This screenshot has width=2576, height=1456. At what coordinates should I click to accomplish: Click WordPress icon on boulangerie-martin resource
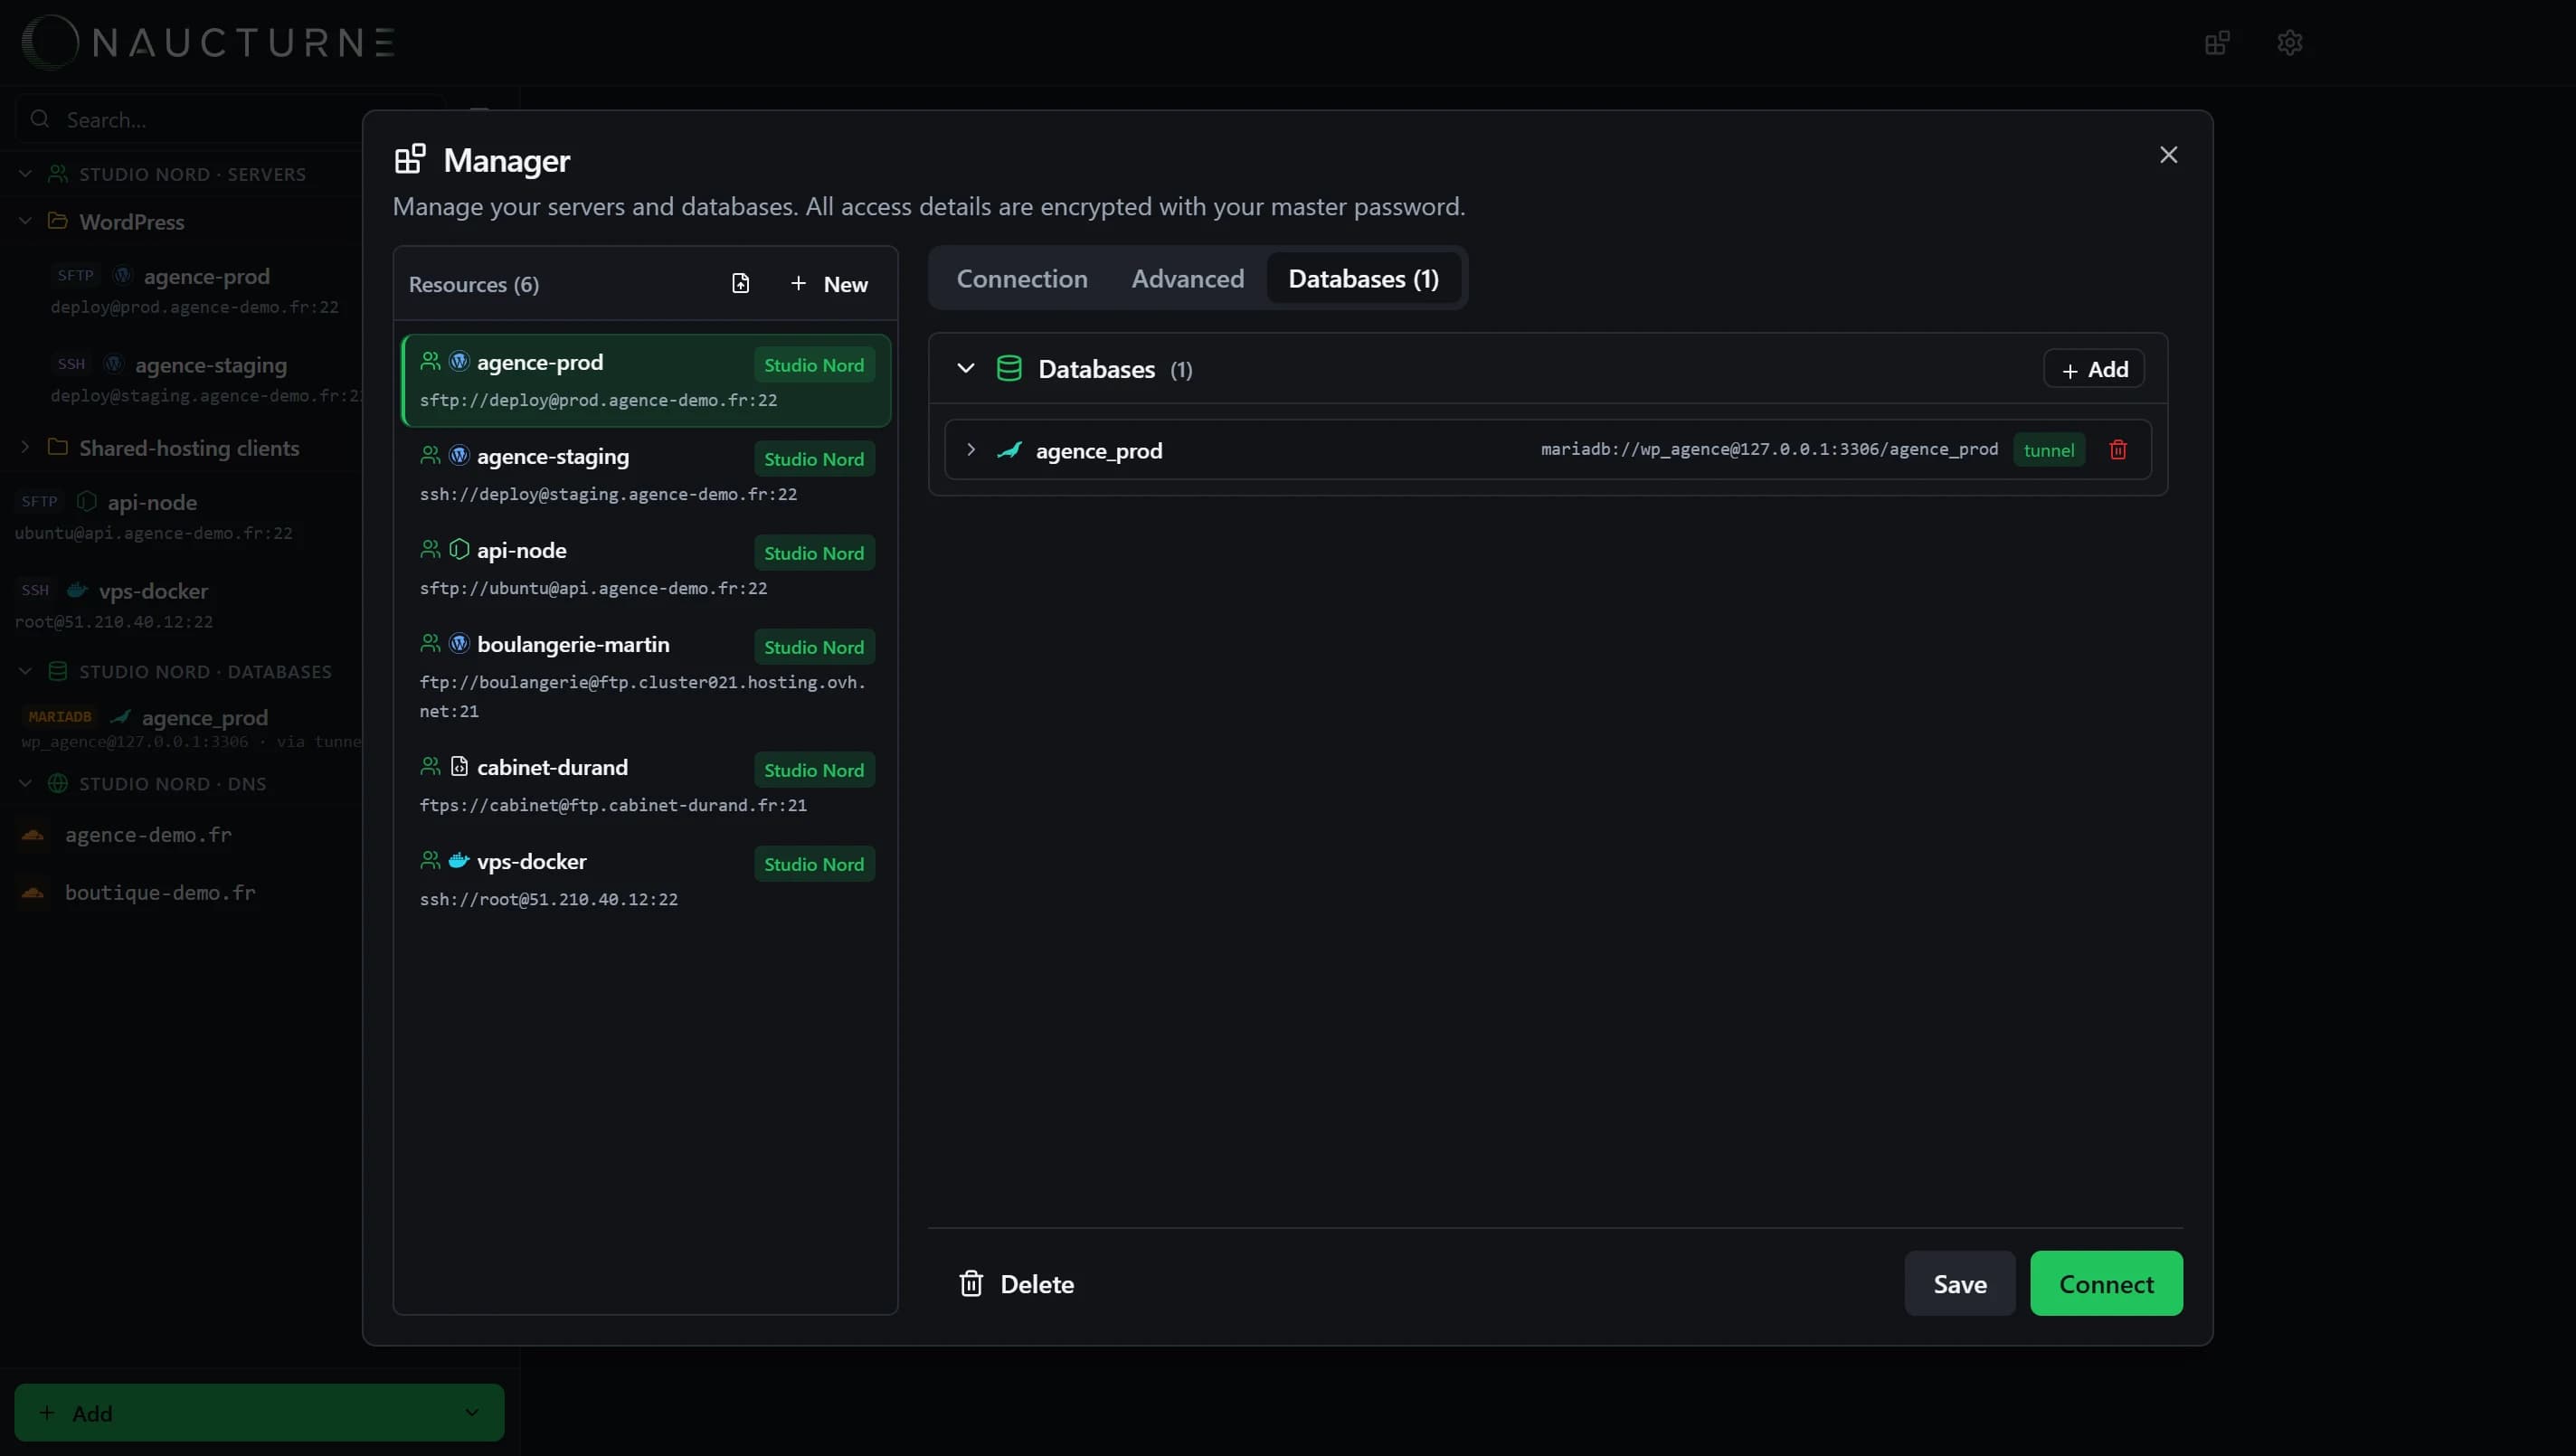tap(459, 643)
